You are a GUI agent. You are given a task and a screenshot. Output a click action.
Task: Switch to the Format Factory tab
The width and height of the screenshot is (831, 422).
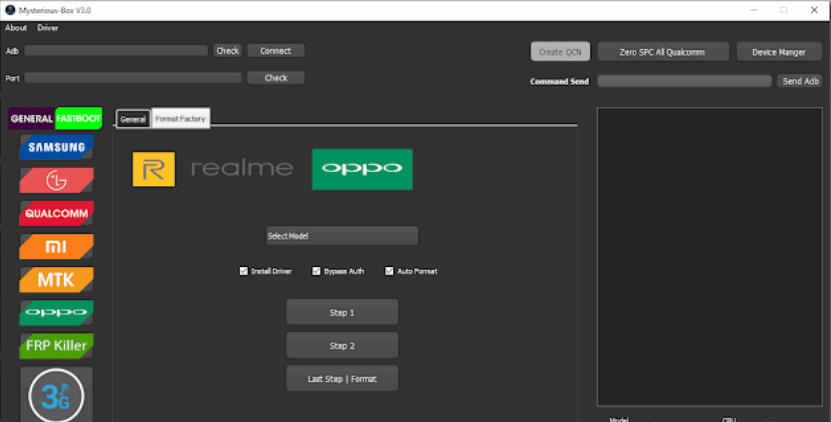coord(180,118)
